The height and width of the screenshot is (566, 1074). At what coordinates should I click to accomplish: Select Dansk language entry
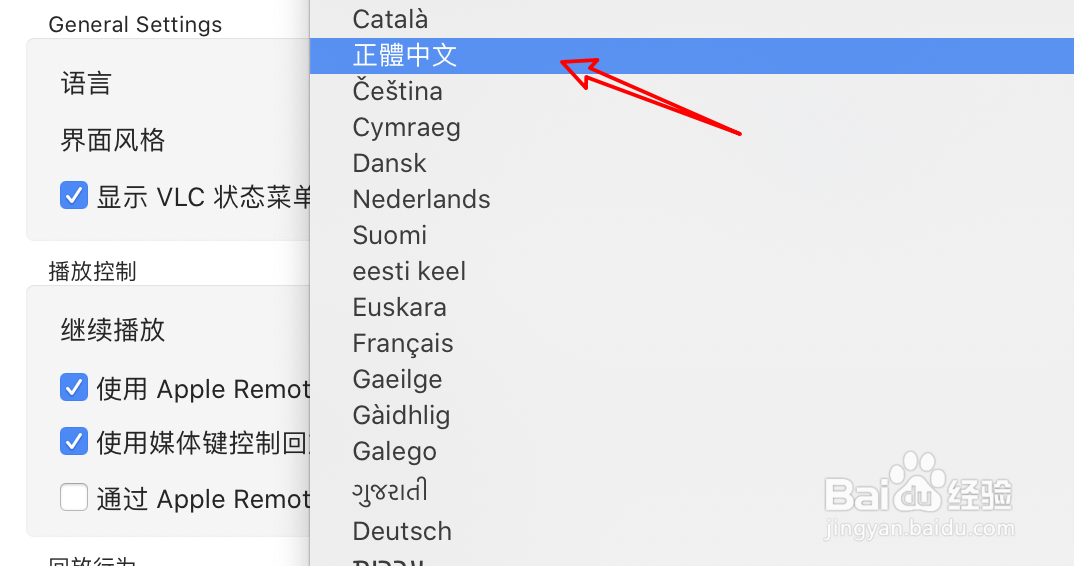pos(389,164)
